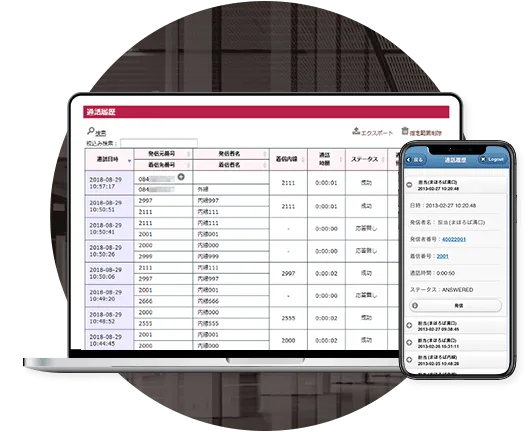This screenshot has width=530, height=432.
Task: Expand the 2013-02-27 09:38:45 phone entry
Action: click(409, 325)
